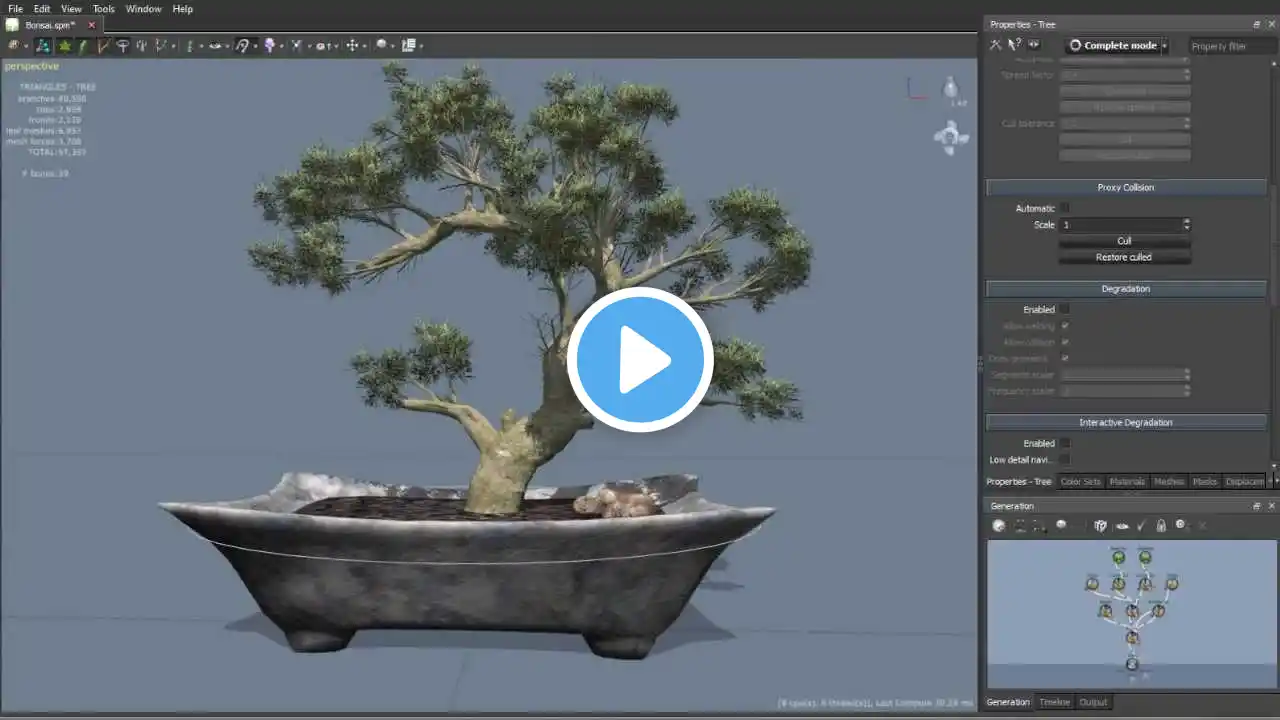Click the checkmark icon in Generation toolbar
This screenshot has width=1280, height=720.
1142,525
